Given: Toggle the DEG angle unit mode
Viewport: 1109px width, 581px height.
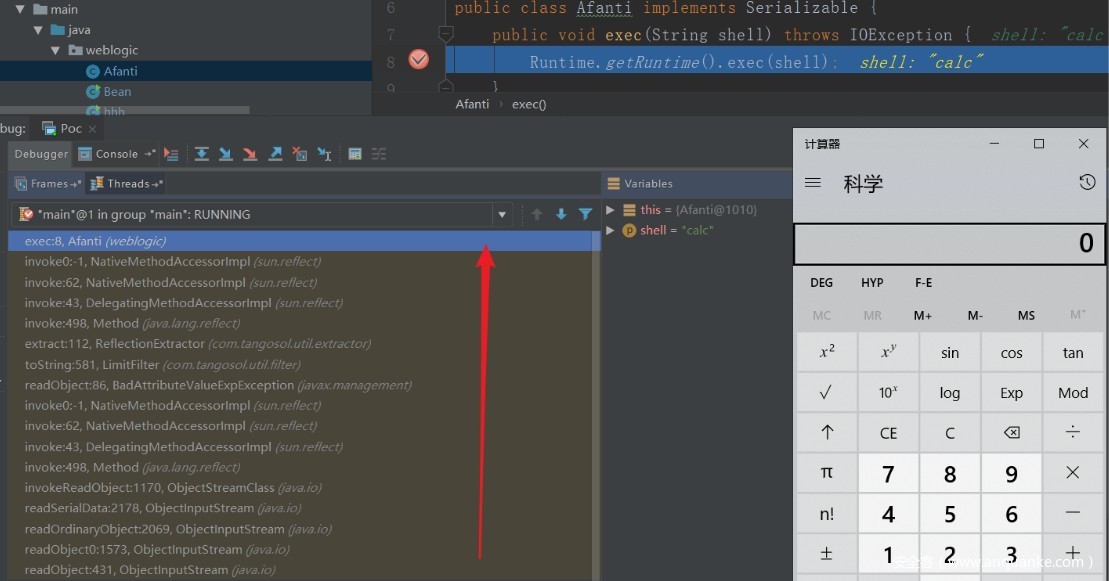Looking at the screenshot, I should (821, 283).
